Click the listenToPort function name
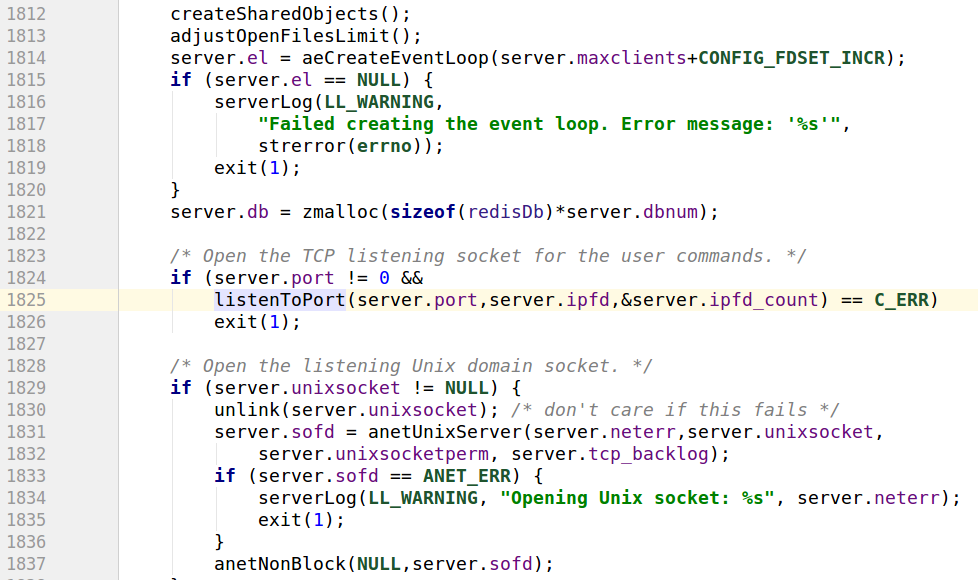Screen dimensions: 978x580 pyautogui.click(x=280, y=300)
